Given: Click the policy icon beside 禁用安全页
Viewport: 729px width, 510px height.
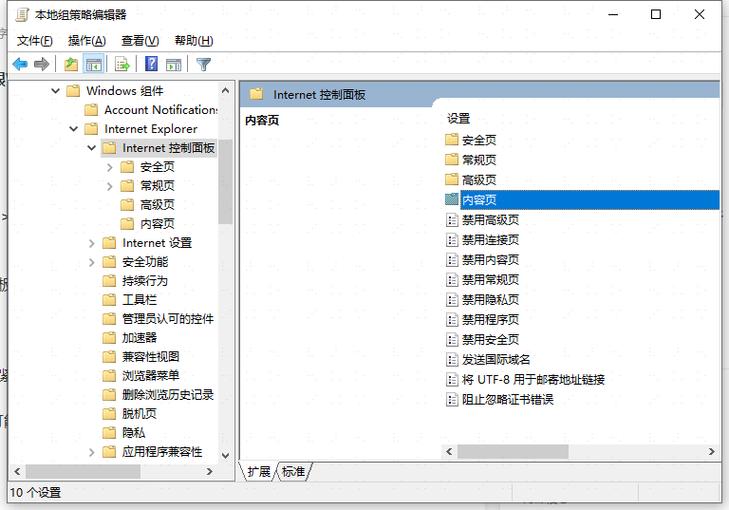Looking at the screenshot, I should coord(452,339).
